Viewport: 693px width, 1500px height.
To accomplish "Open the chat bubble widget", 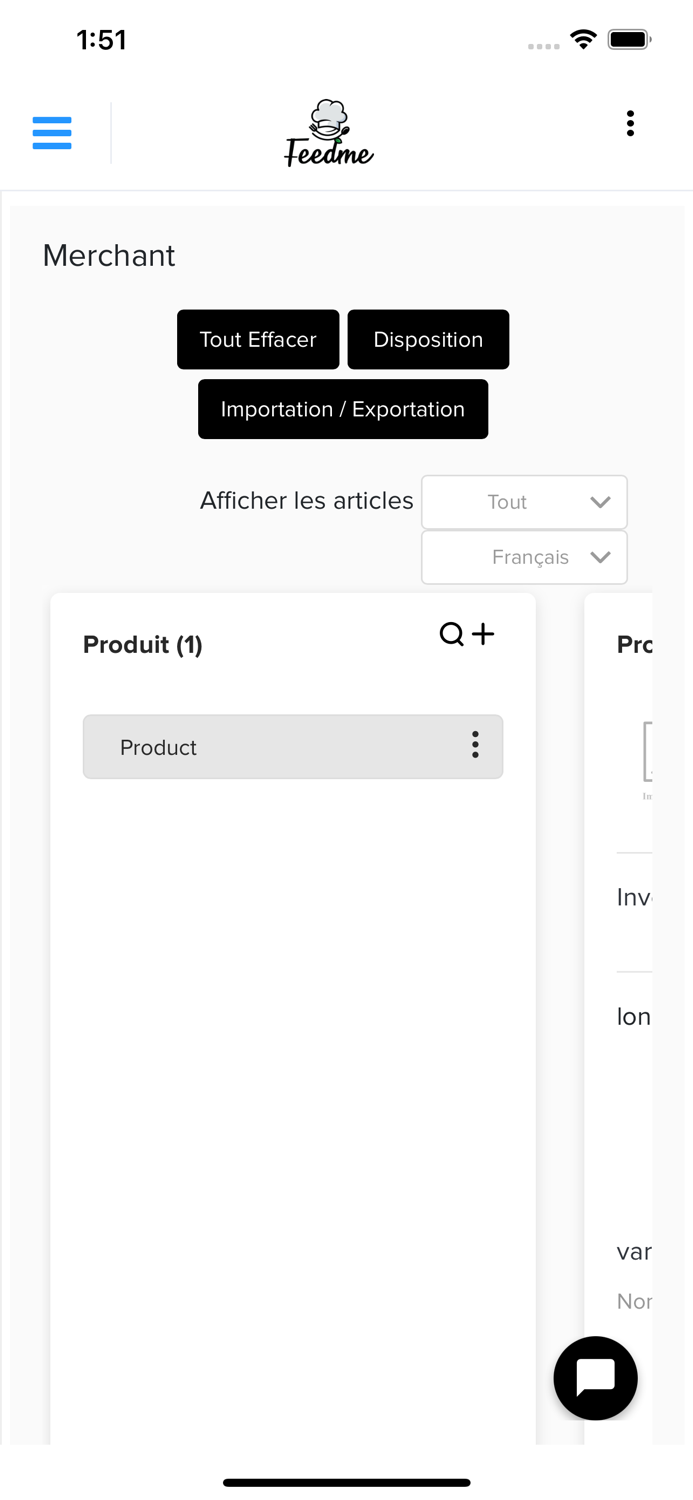I will (x=596, y=1377).
